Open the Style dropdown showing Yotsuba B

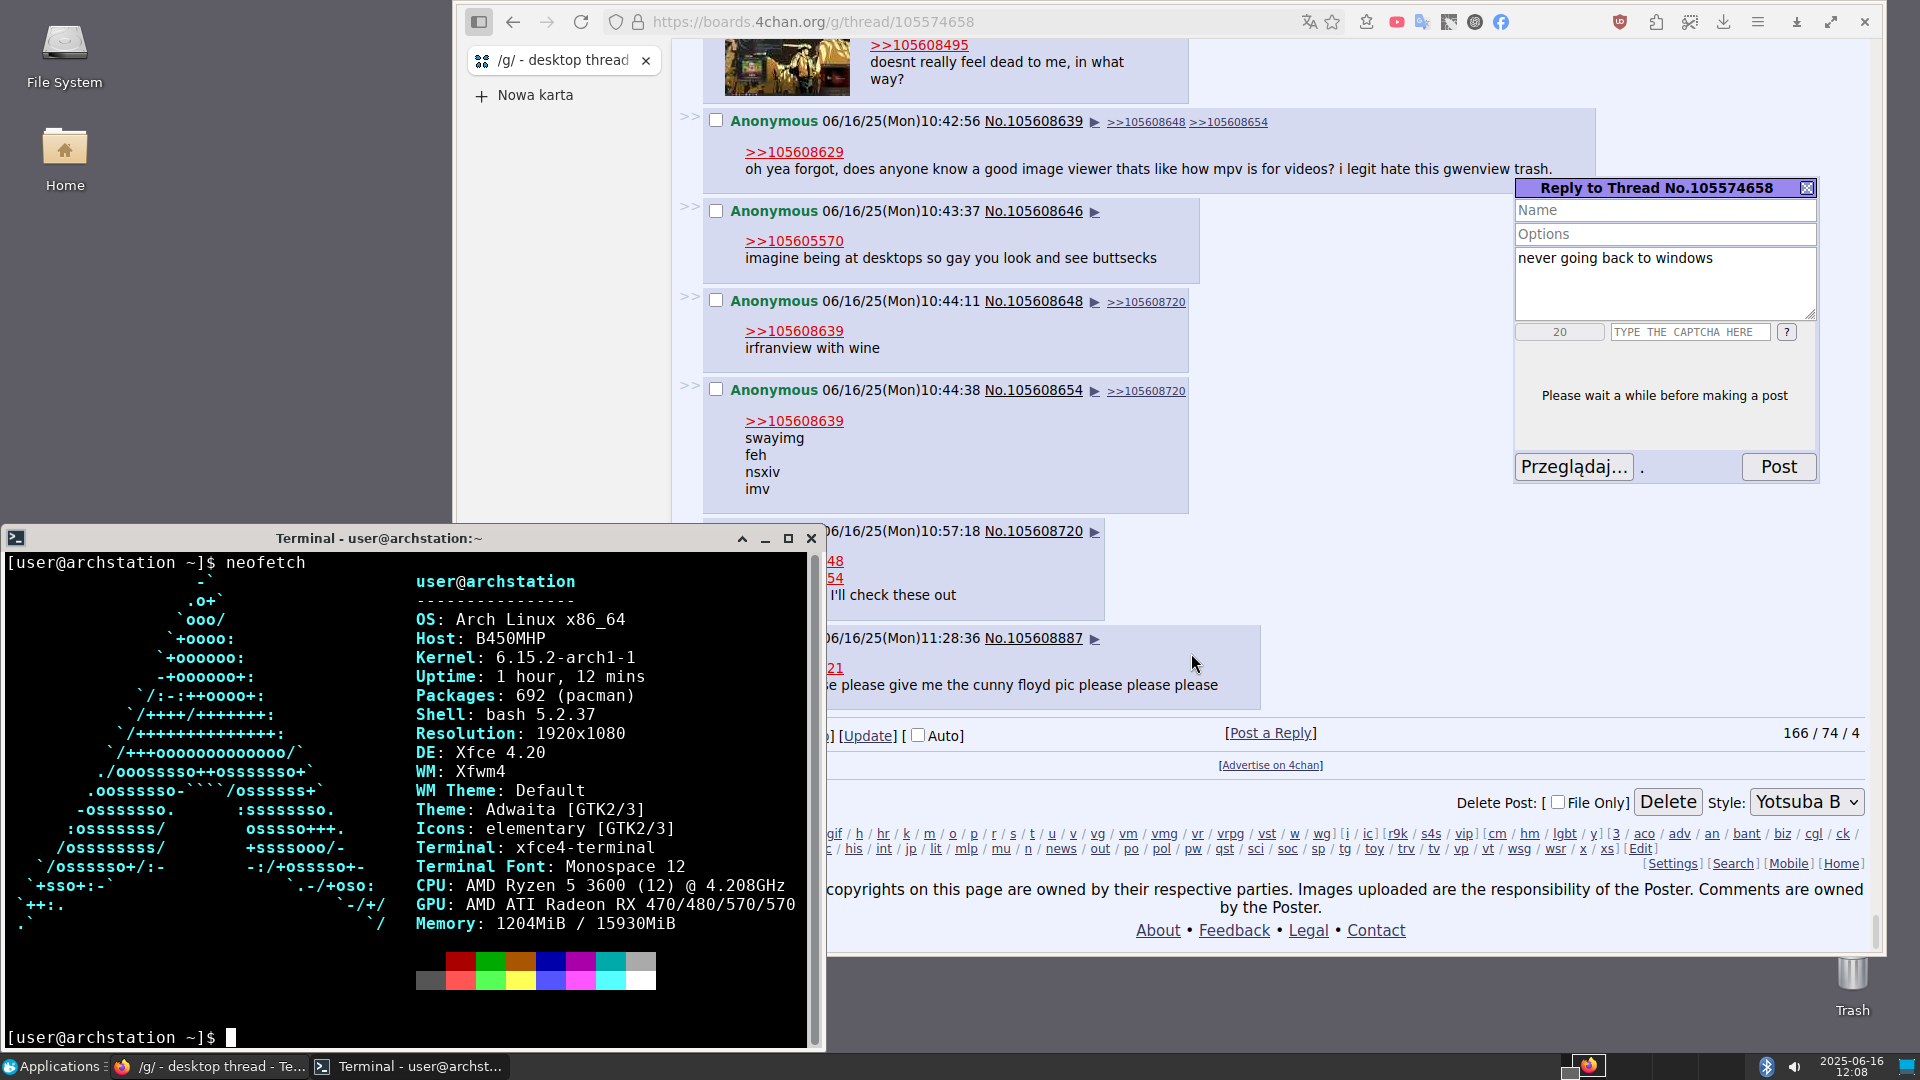1807,802
